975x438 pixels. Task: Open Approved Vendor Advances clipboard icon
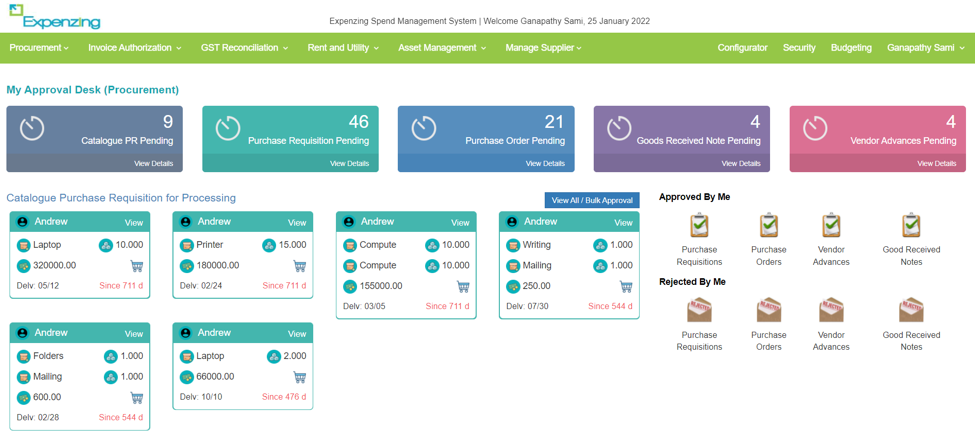[x=831, y=226]
